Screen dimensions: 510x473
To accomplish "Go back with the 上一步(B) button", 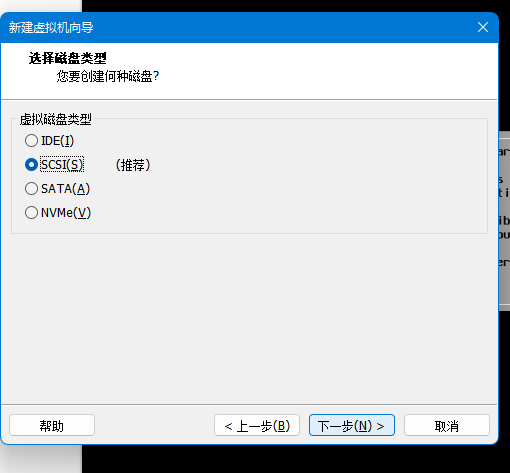I will (x=257, y=425).
